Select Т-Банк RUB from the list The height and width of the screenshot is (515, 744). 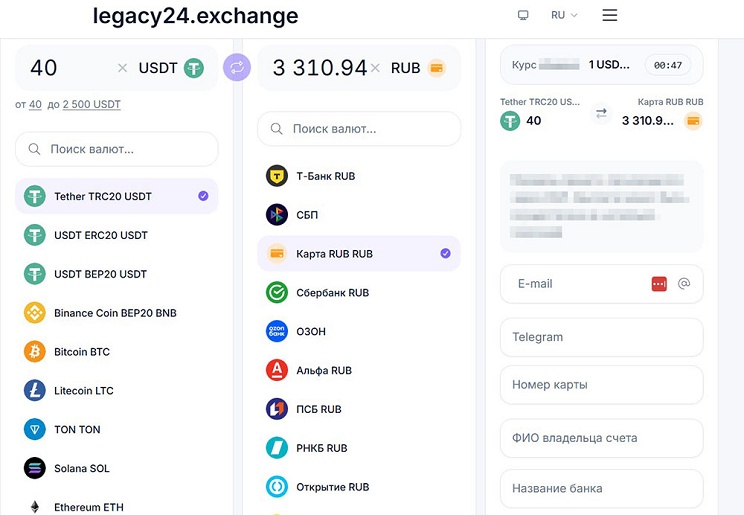(359, 176)
